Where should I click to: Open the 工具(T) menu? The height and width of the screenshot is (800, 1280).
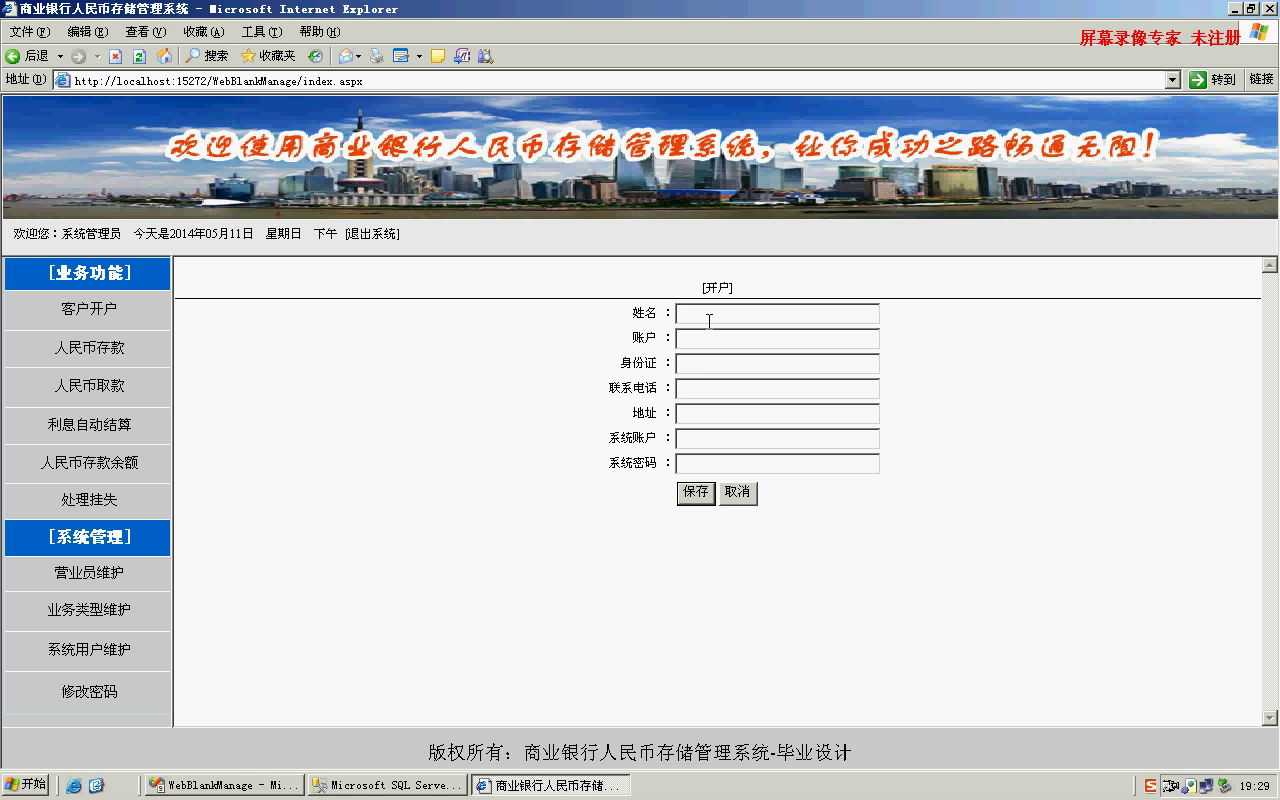tap(260, 32)
